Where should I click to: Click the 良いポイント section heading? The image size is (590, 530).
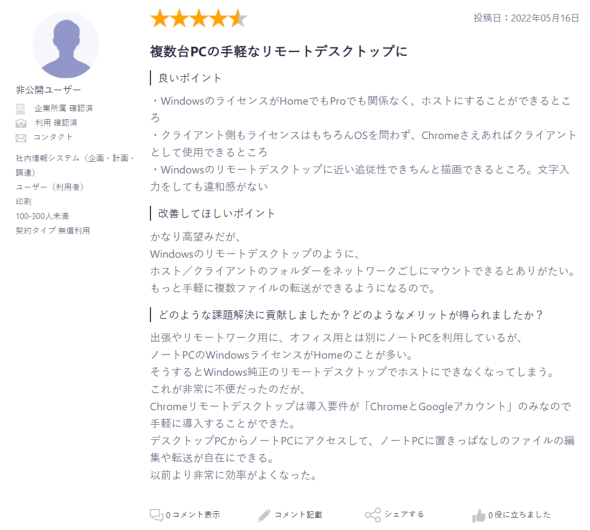click(190, 78)
